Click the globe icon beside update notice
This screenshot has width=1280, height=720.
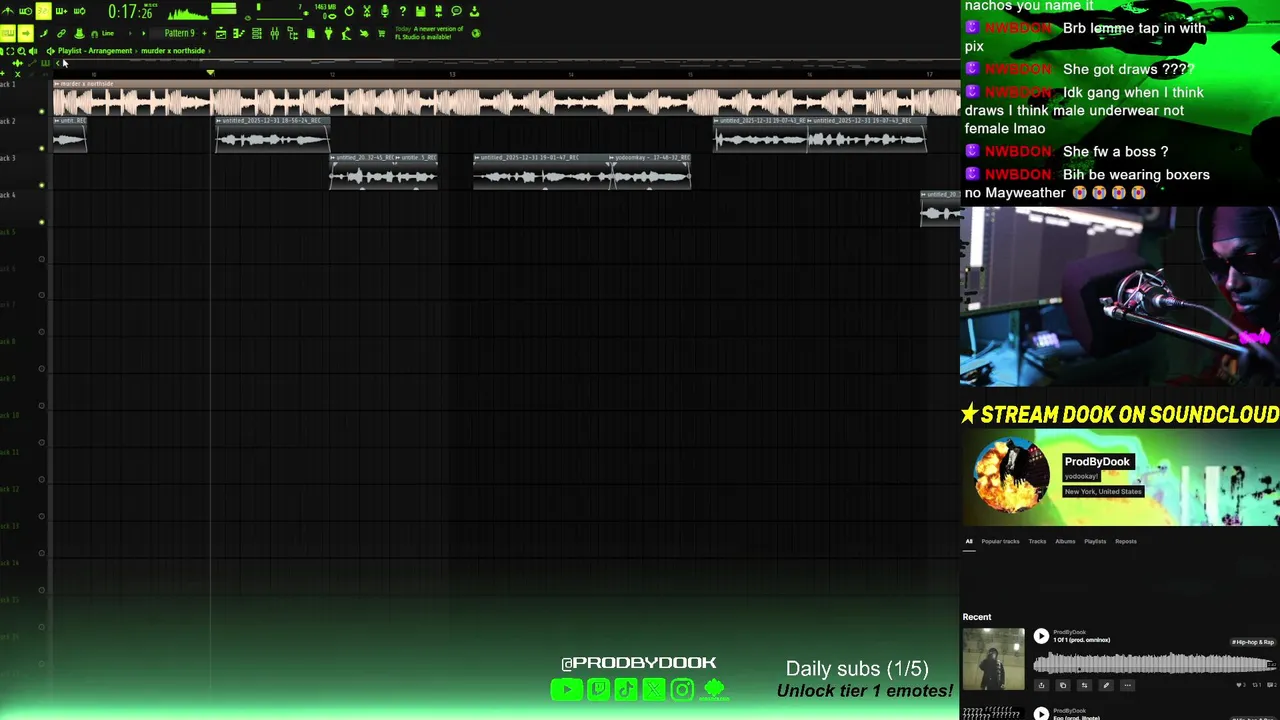pos(476,34)
